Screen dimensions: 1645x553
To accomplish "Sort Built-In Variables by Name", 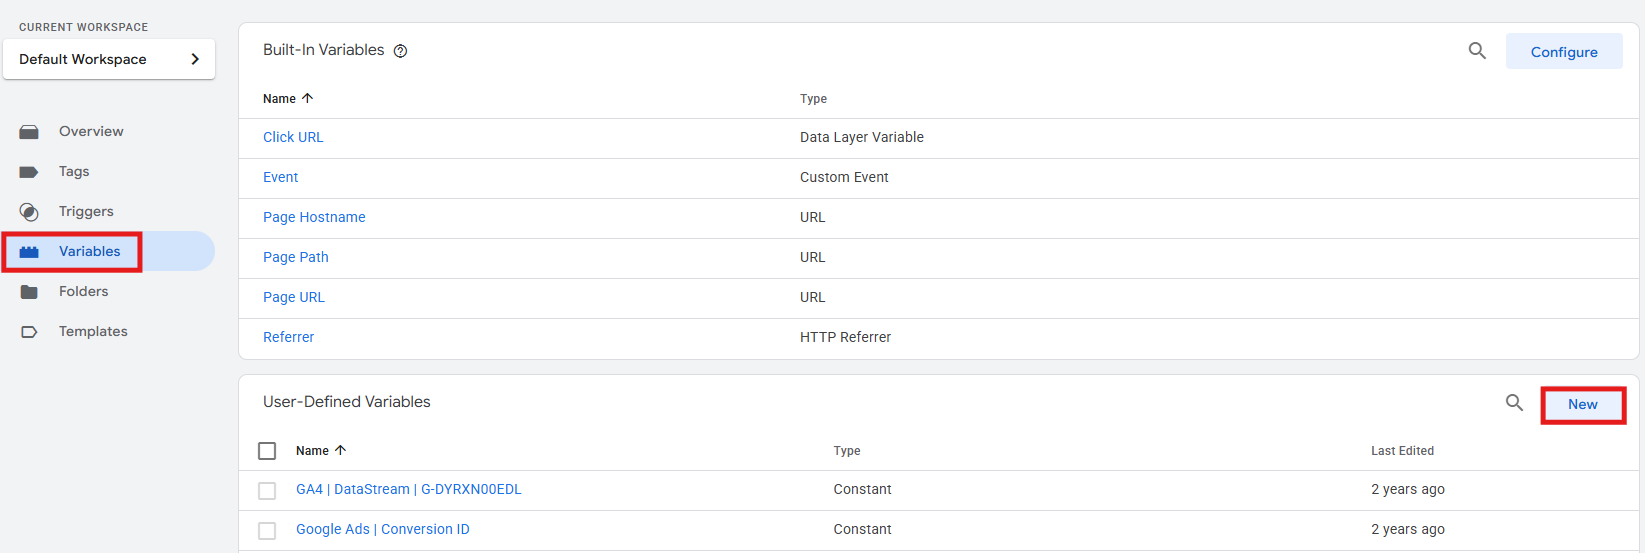I will click(279, 99).
